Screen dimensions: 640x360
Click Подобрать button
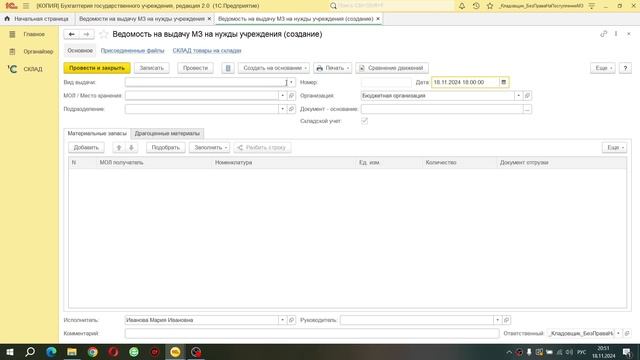(x=165, y=147)
